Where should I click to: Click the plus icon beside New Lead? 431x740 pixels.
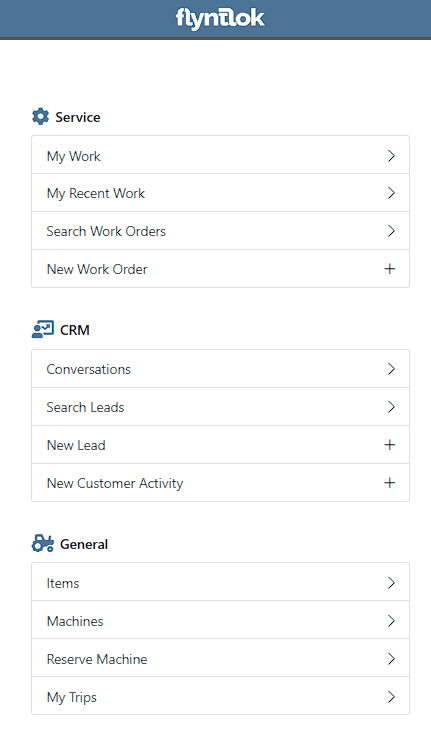[389, 445]
